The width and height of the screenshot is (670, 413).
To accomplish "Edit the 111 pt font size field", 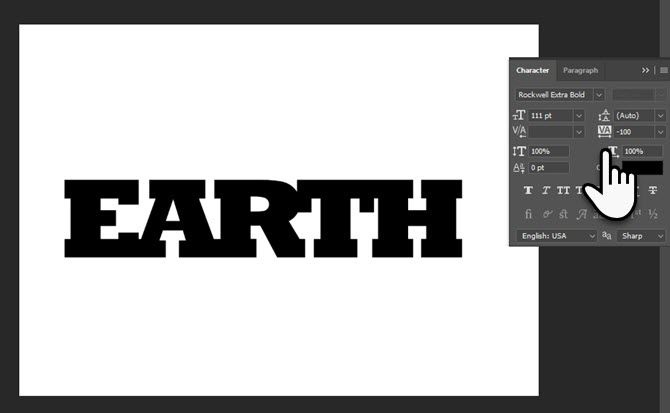I will click(x=551, y=116).
